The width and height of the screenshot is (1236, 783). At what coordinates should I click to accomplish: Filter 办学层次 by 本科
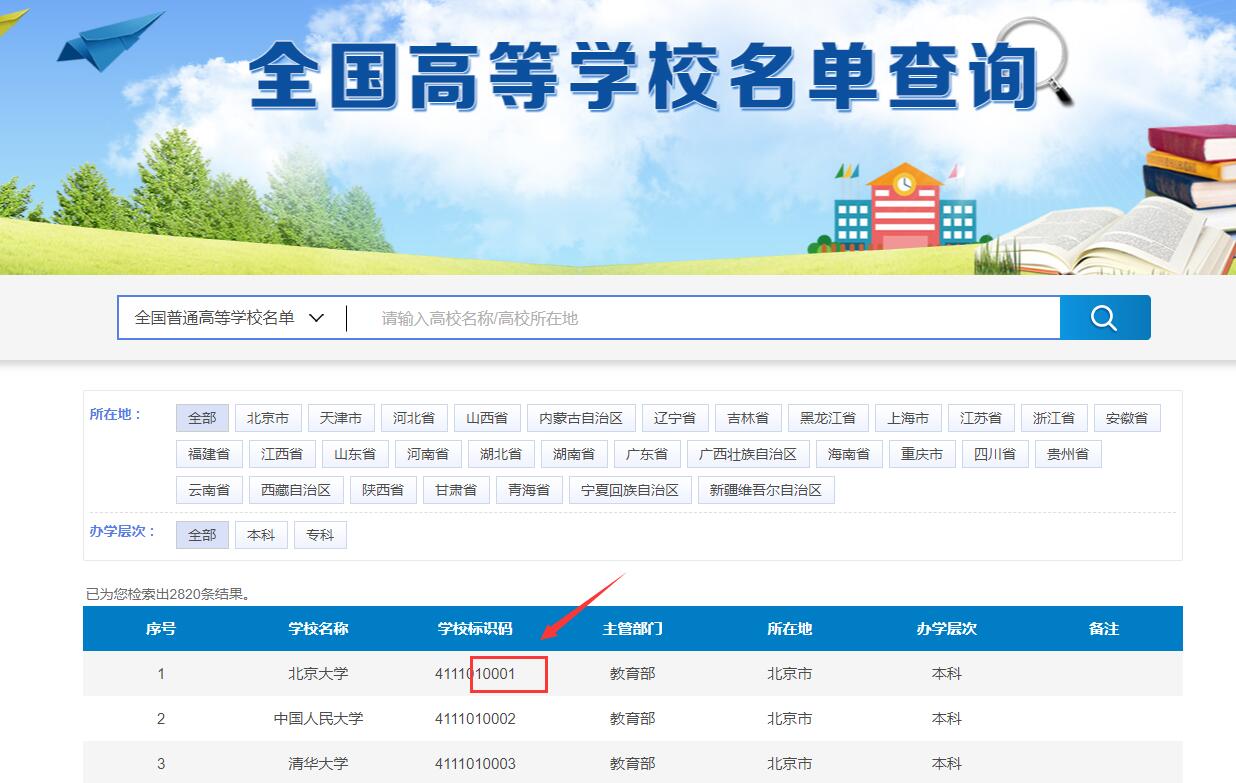click(261, 535)
